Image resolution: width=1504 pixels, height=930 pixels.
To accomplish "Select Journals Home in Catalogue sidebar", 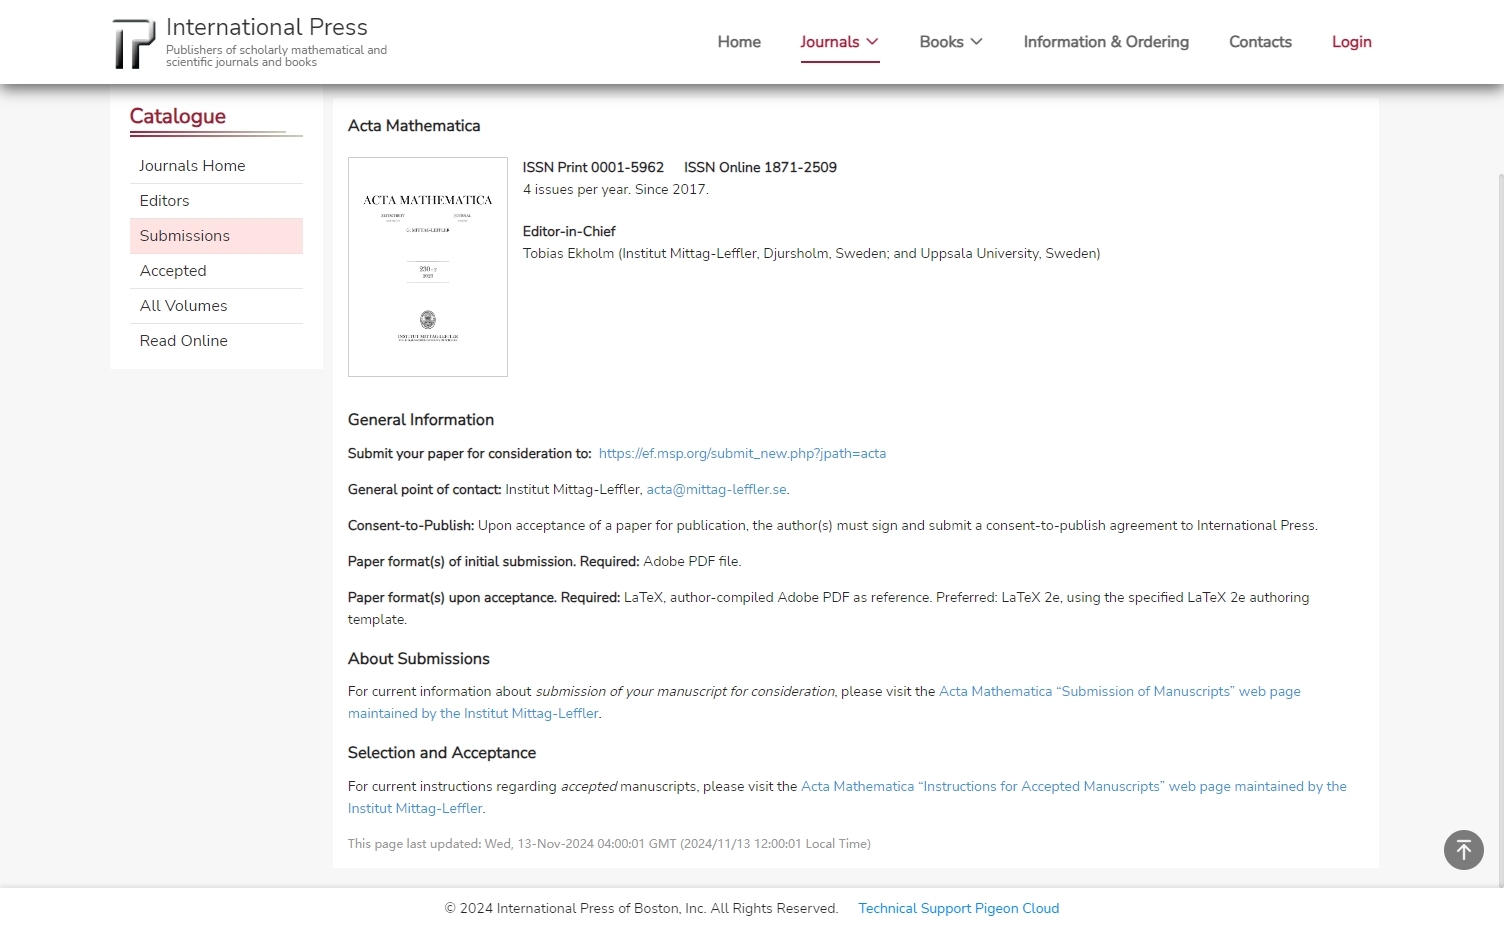I will click(216, 166).
